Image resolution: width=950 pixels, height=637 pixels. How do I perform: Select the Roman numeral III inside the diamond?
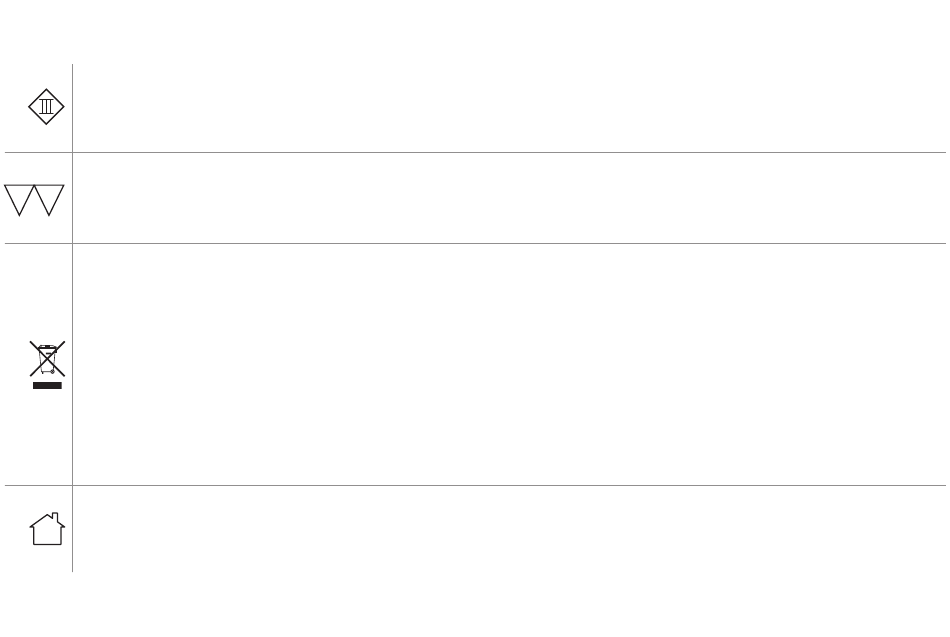pyautogui.click(x=46, y=107)
